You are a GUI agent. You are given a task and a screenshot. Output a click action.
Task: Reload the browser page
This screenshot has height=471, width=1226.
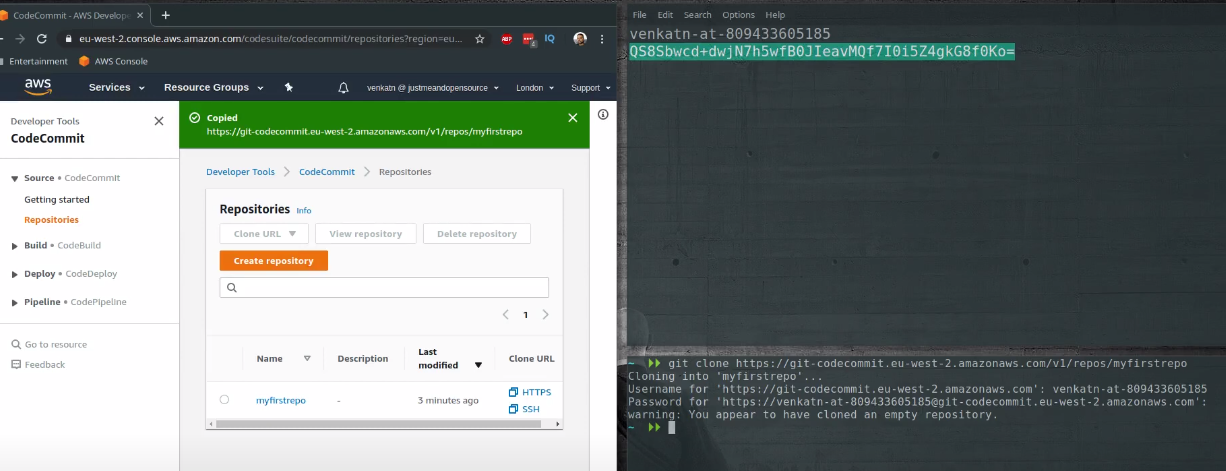click(41, 39)
